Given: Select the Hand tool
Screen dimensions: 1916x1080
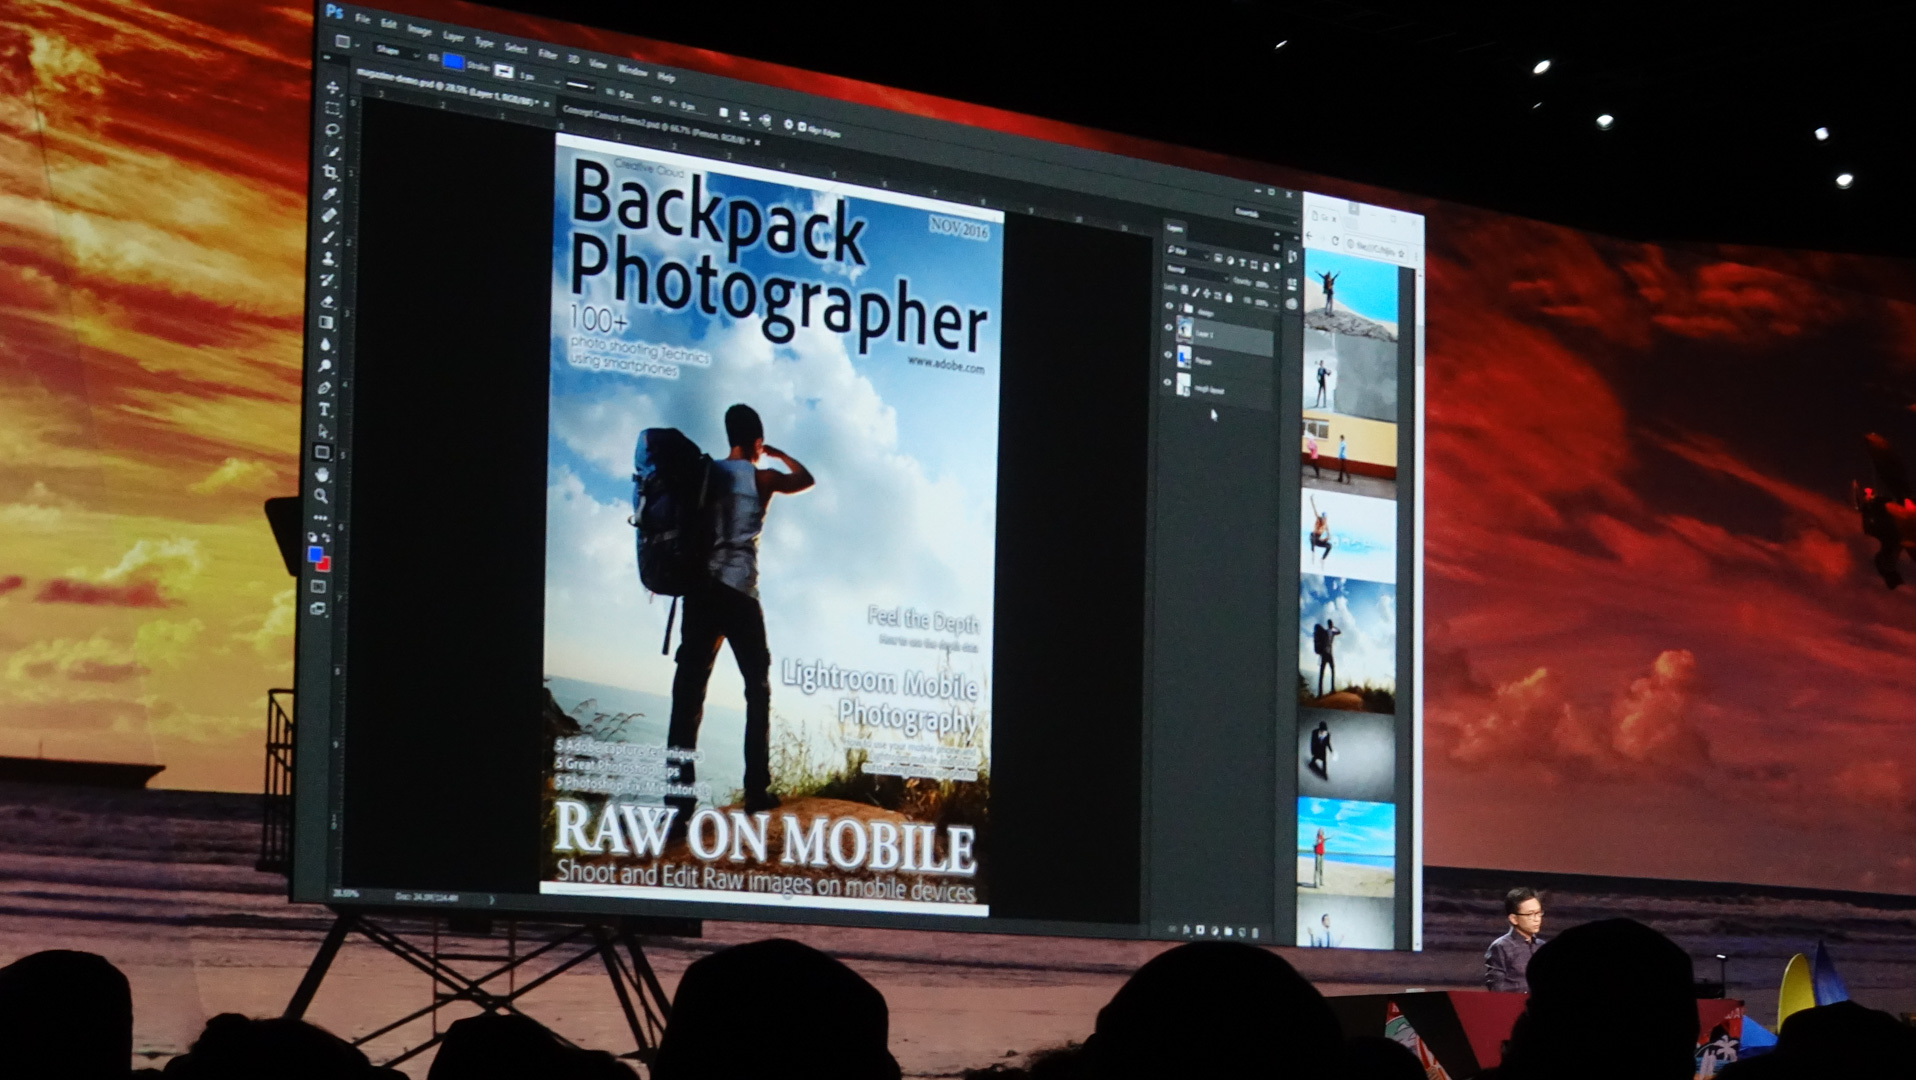Looking at the screenshot, I should click(322, 475).
